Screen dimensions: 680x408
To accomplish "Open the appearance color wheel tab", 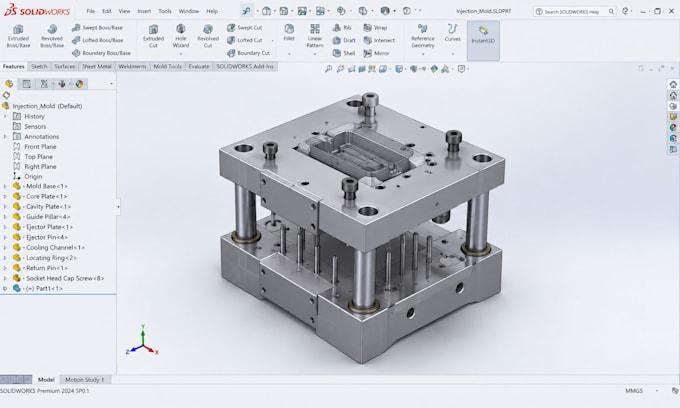I will [x=79, y=84].
